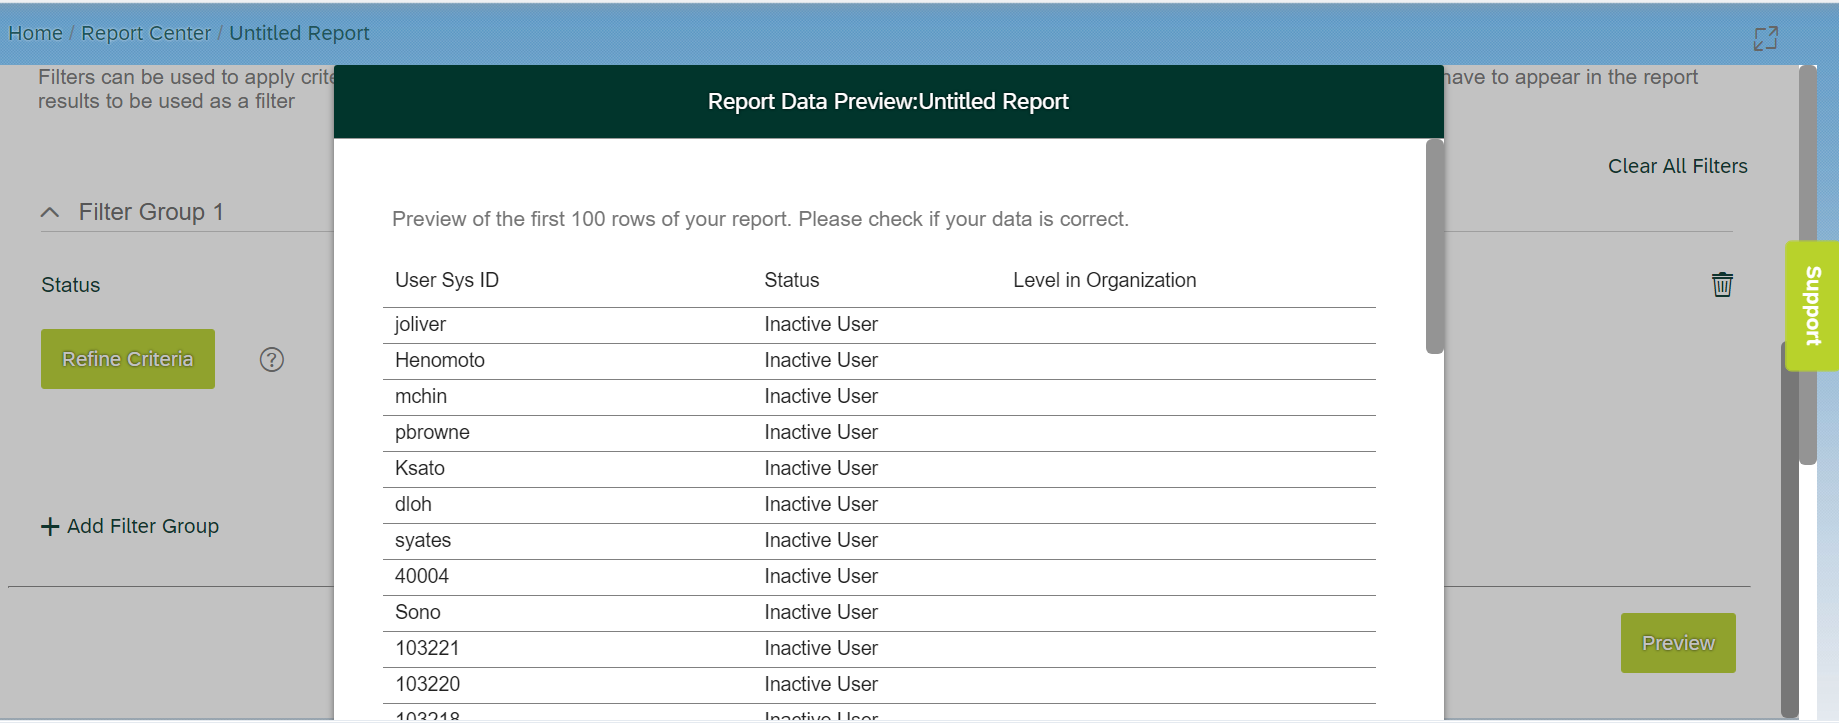The width and height of the screenshot is (1839, 723).
Task: Click the green Preview button
Action: tap(1678, 643)
